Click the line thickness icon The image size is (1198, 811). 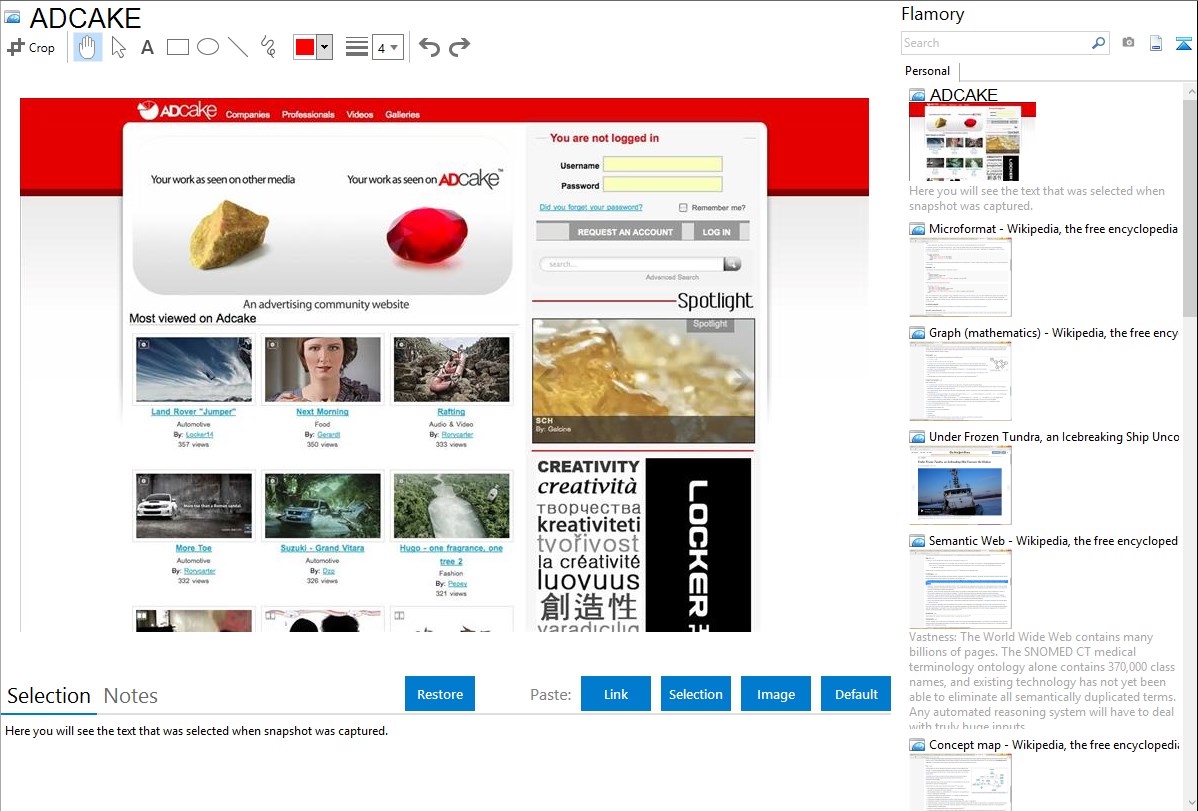point(357,47)
